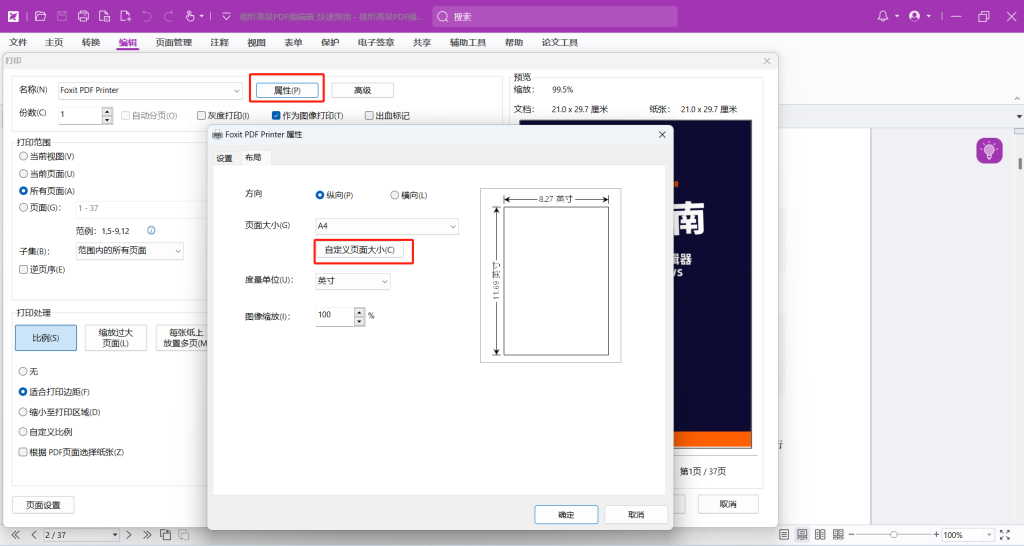This screenshot has height=546, width=1024.
Task: Open the 页面管理 menu tab
Action: coord(174,43)
